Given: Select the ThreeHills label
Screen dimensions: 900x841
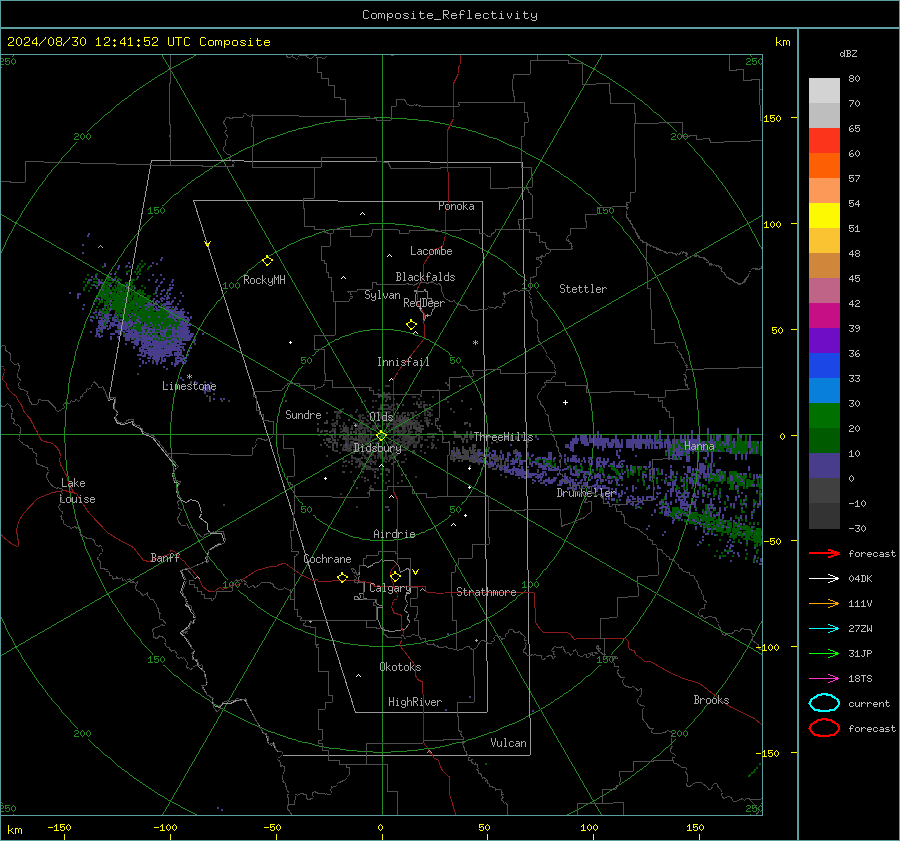Looking at the screenshot, I should click(x=503, y=437).
